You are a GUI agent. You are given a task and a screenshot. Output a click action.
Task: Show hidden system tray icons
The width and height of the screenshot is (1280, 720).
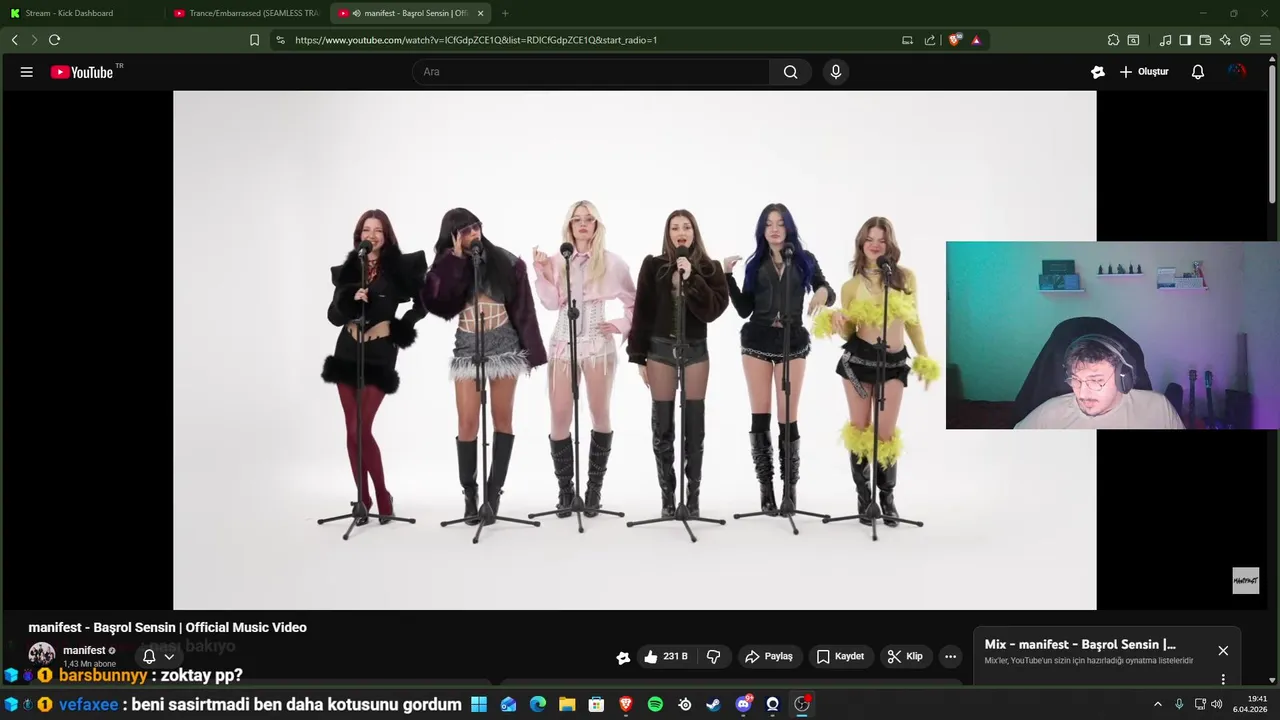coord(1158,704)
